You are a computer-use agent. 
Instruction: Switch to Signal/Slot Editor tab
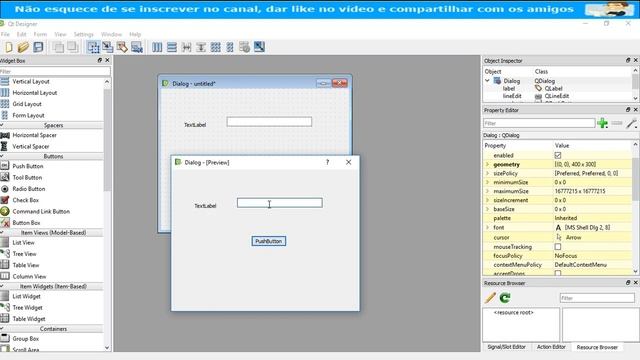pos(506,347)
